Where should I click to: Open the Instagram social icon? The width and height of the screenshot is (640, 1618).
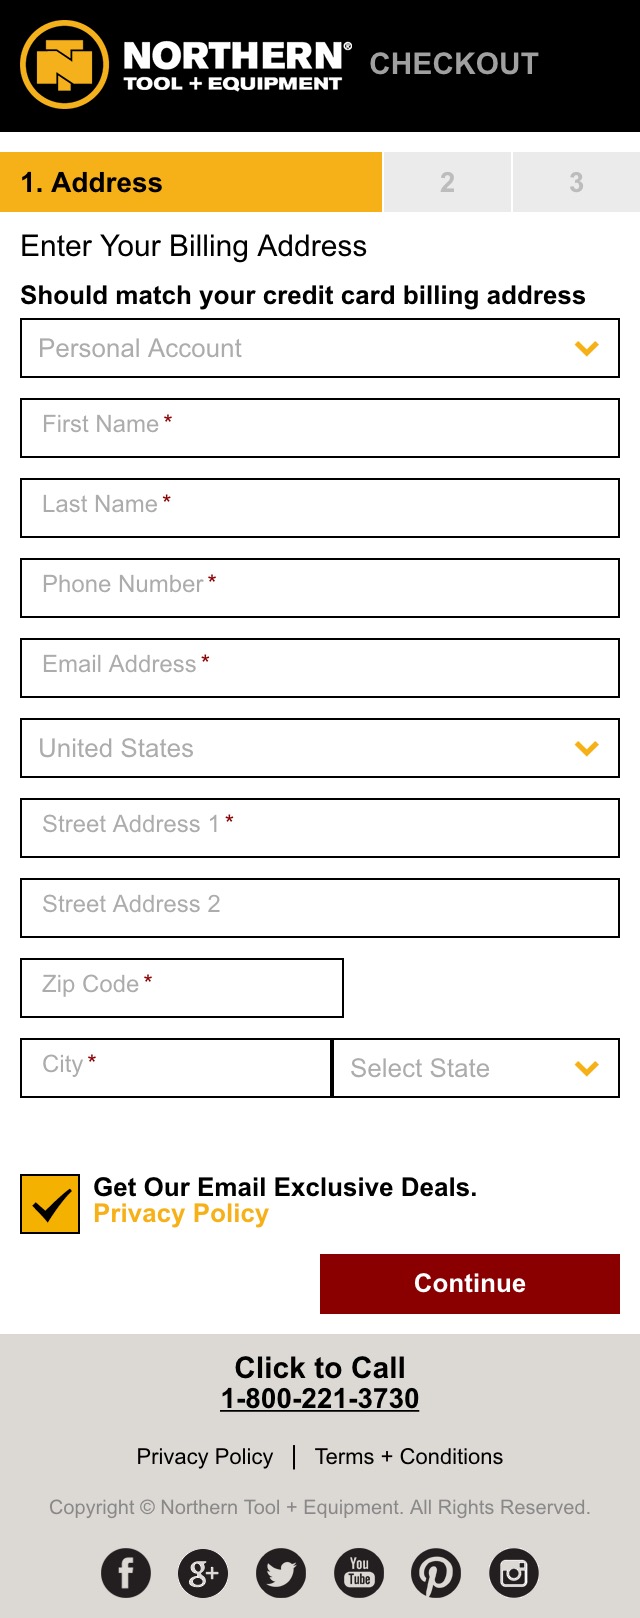[x=514, y=1573]
